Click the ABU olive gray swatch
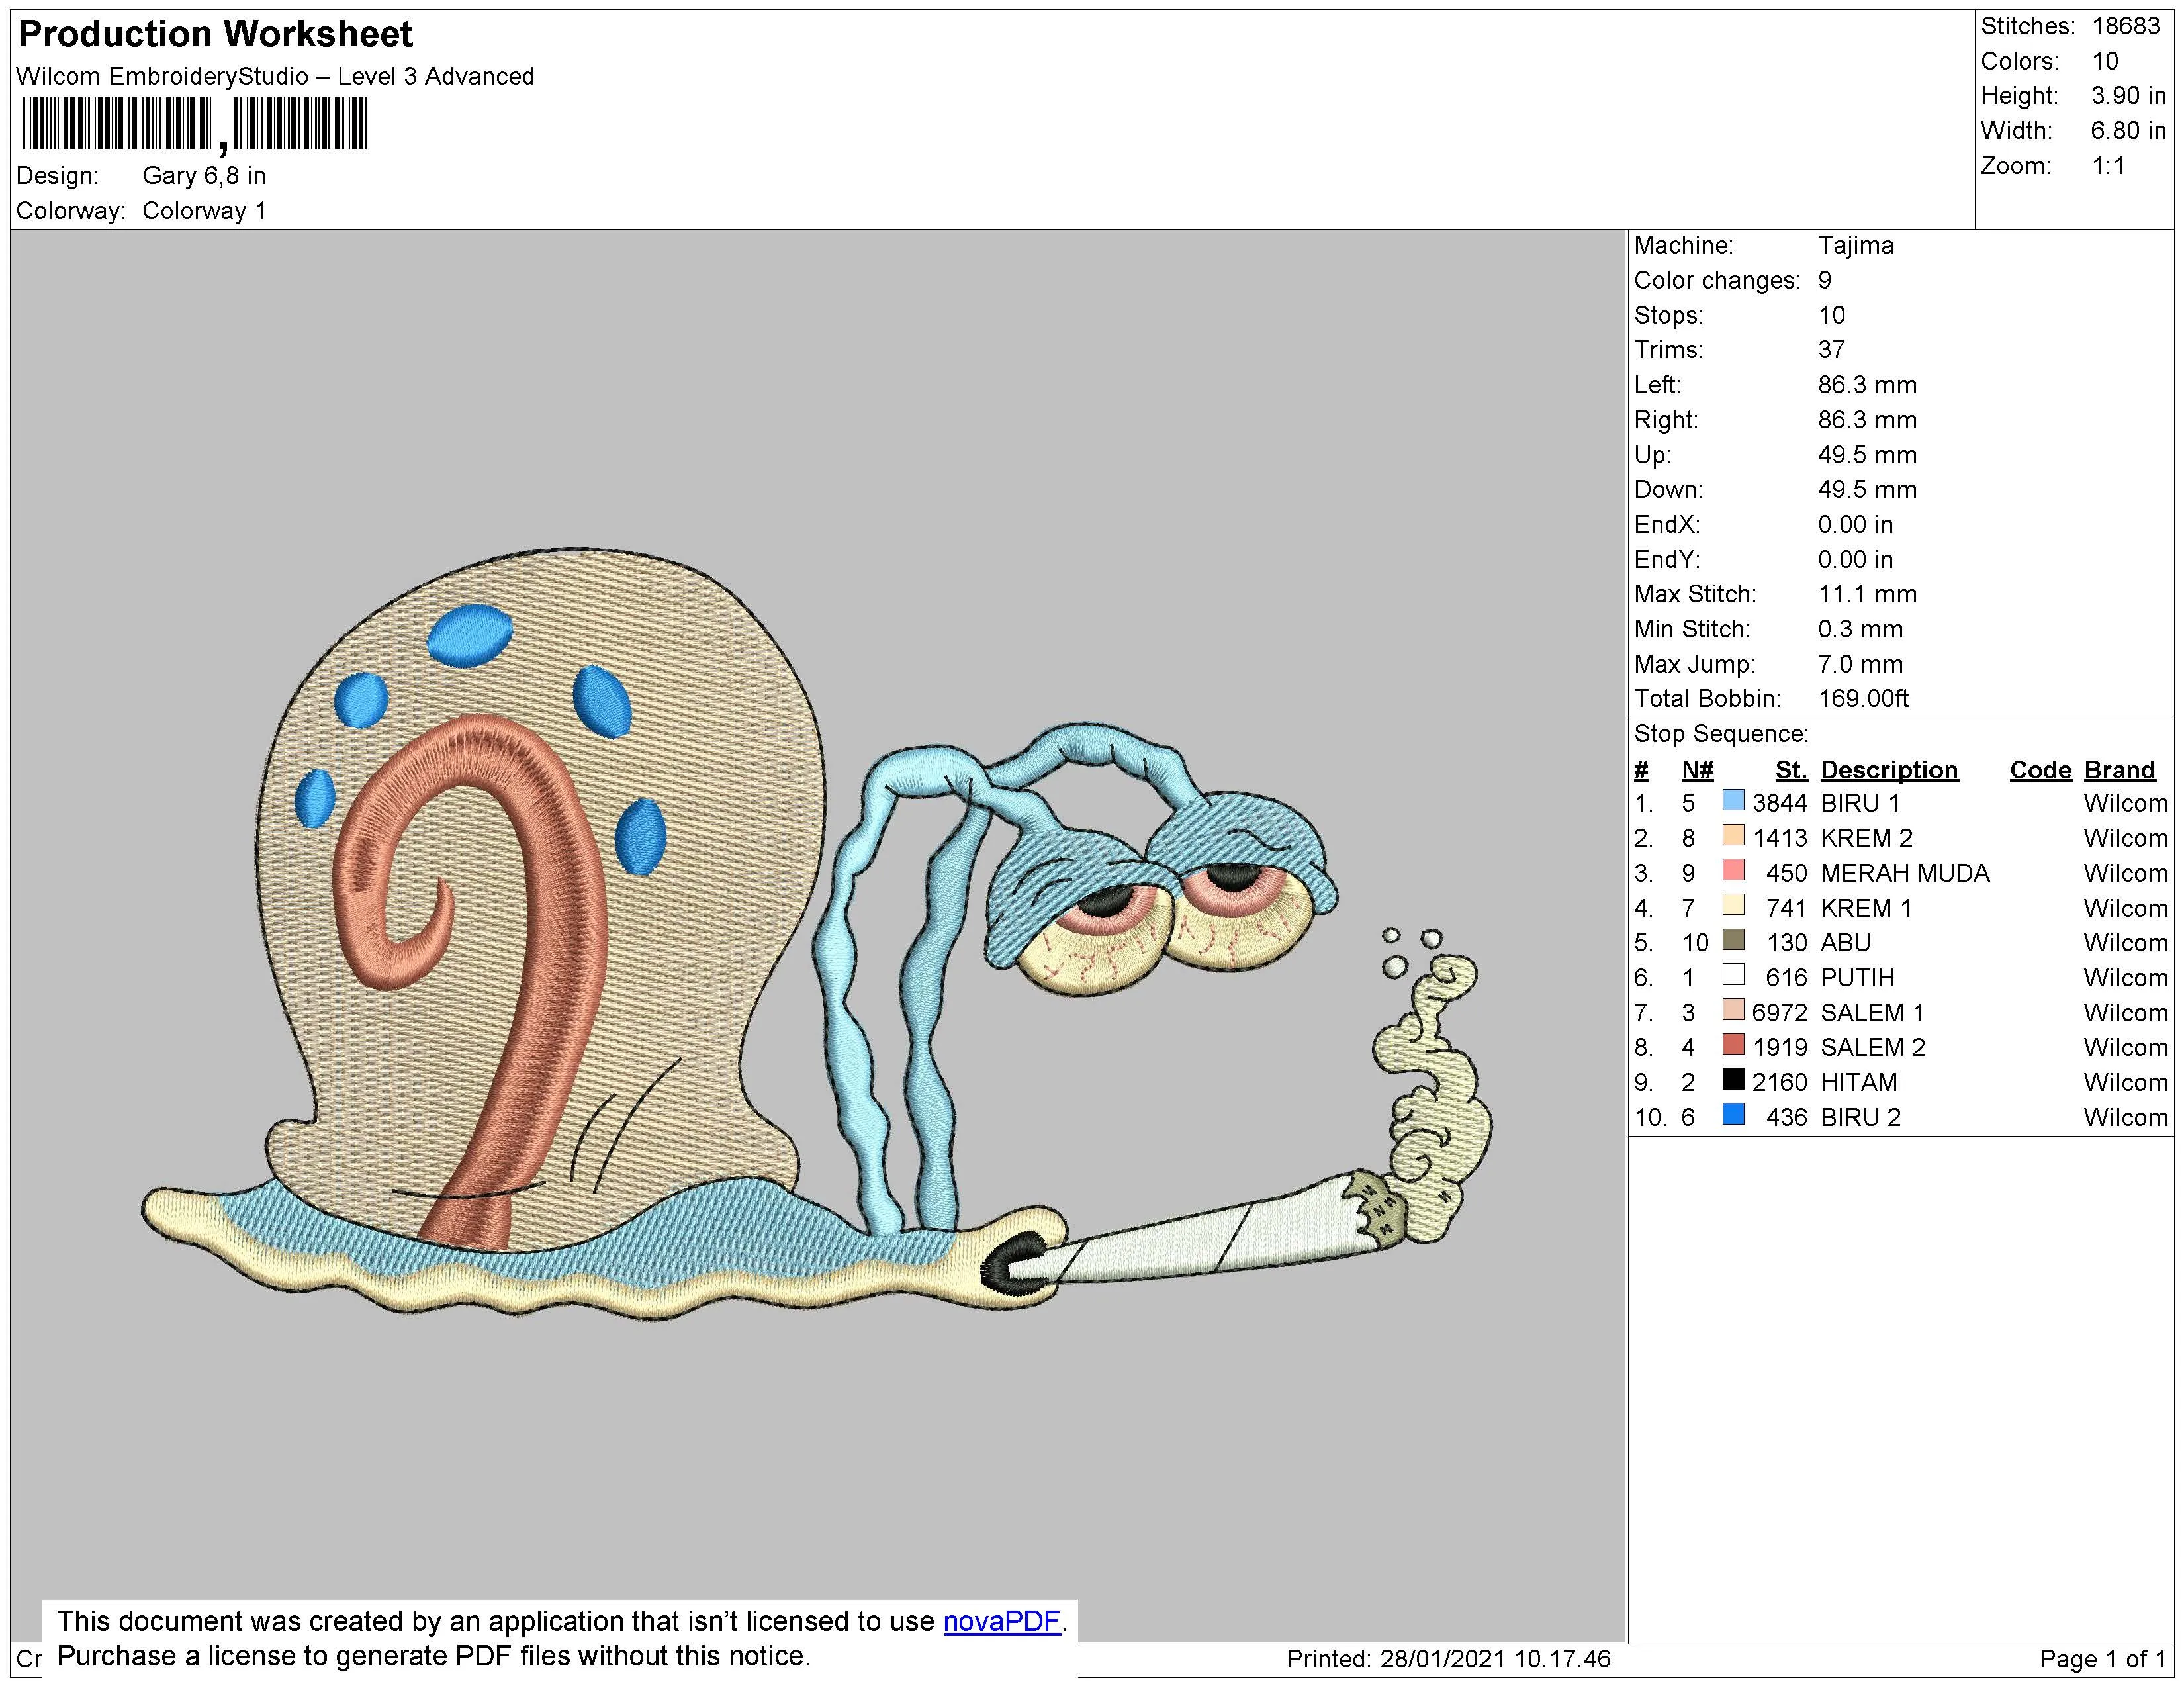 coord(1733,940)
